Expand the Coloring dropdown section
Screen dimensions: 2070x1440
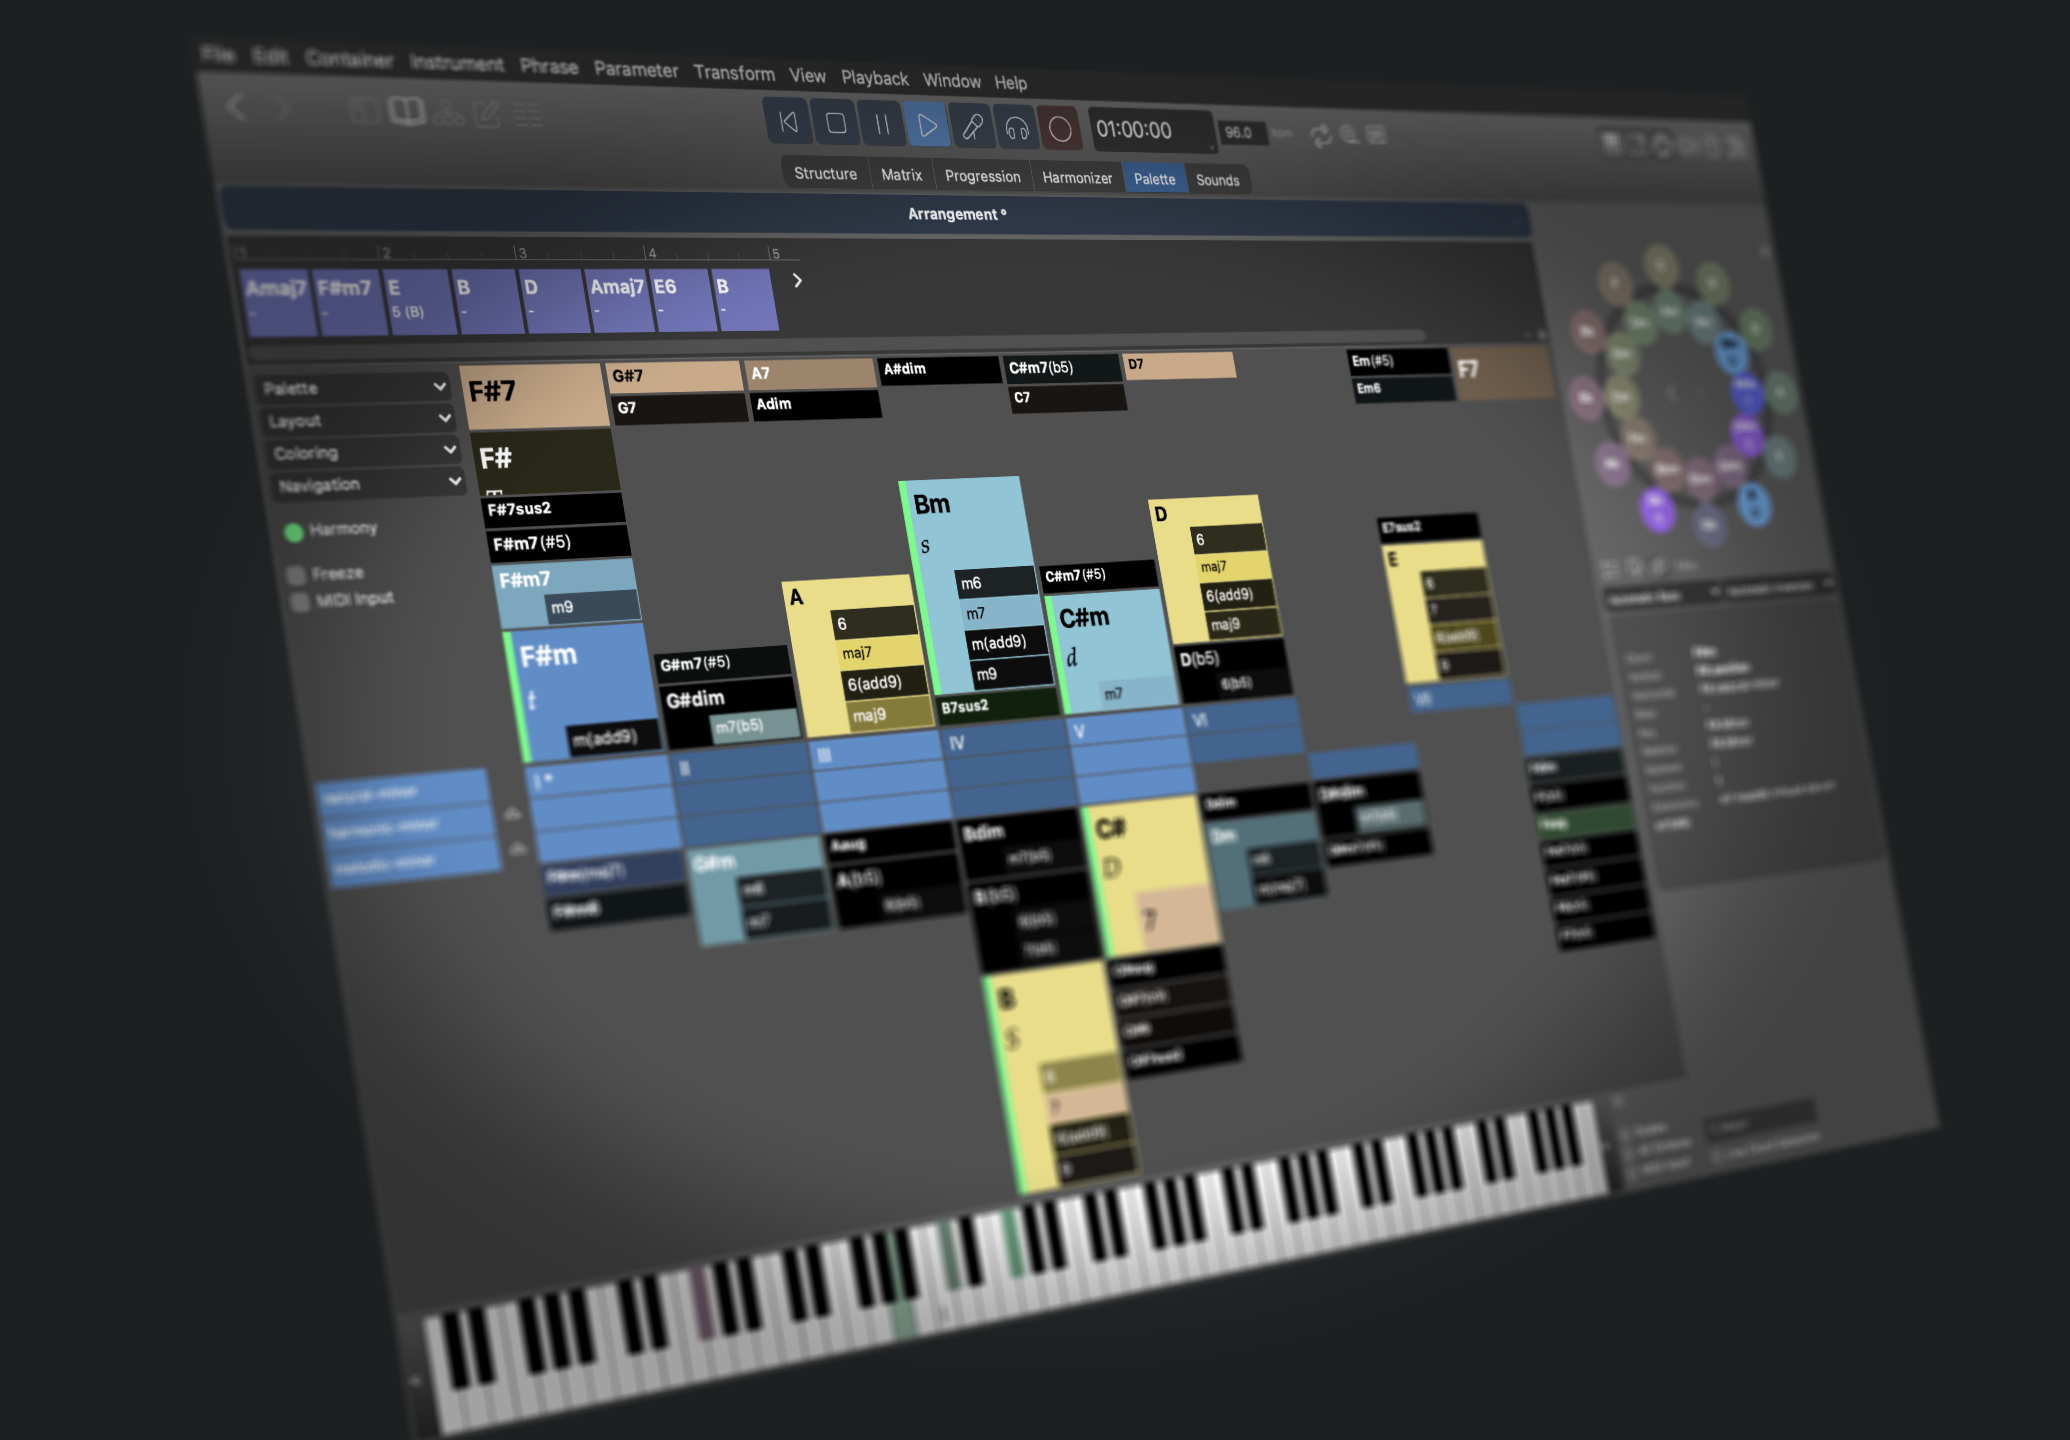click(363, 452)
